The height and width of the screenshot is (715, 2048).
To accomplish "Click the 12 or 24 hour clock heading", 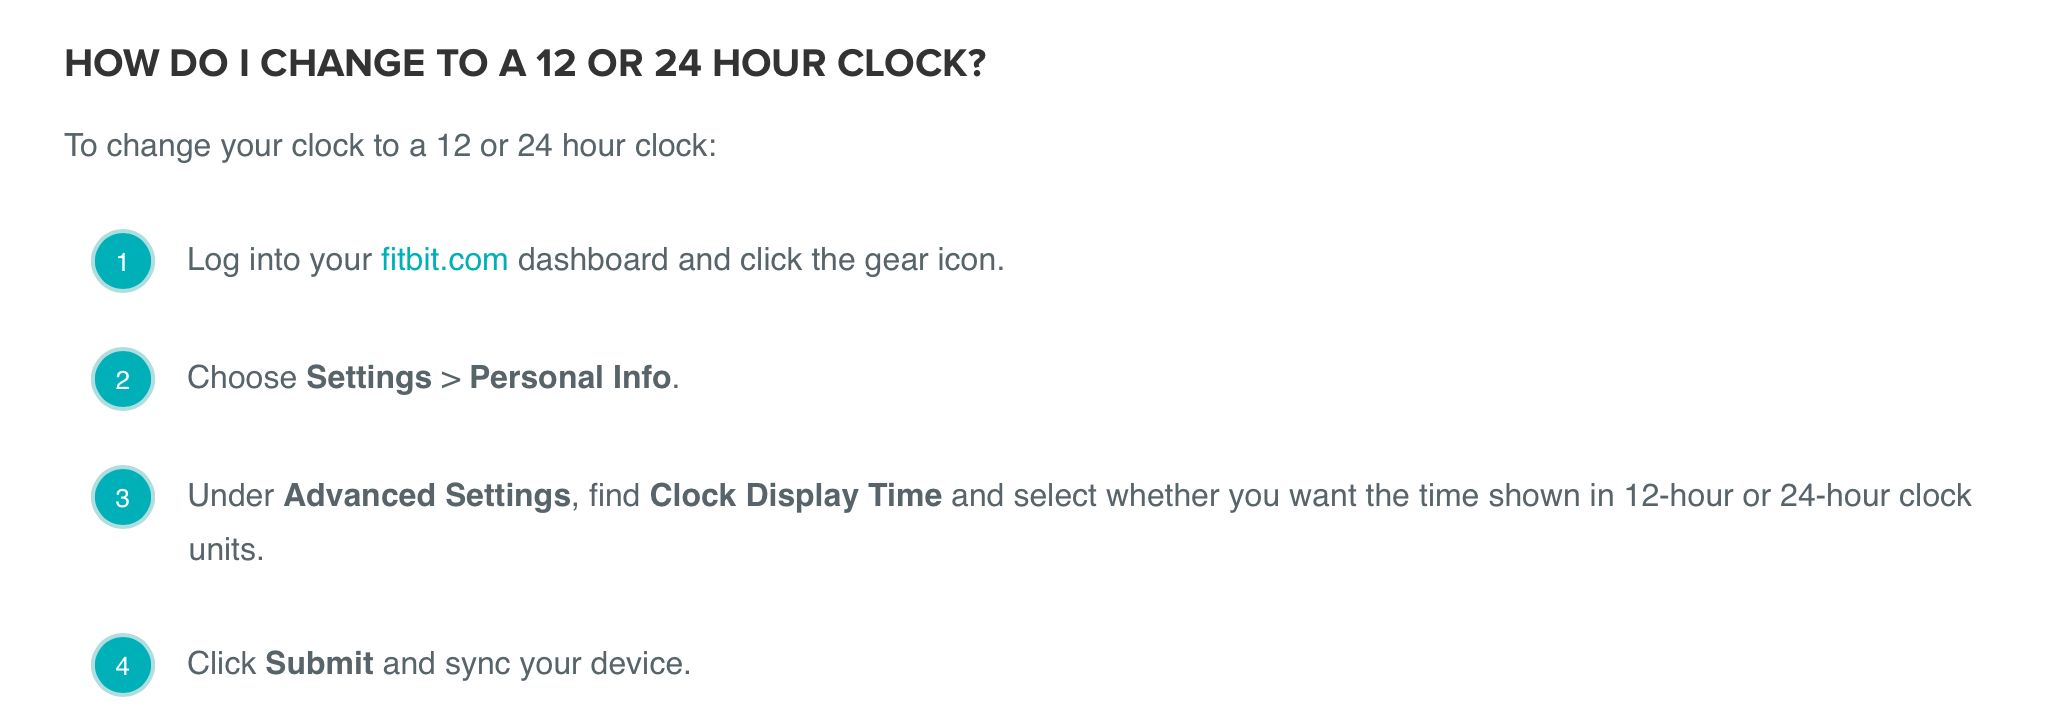I will pyautogui.click(x=525, y=64).
